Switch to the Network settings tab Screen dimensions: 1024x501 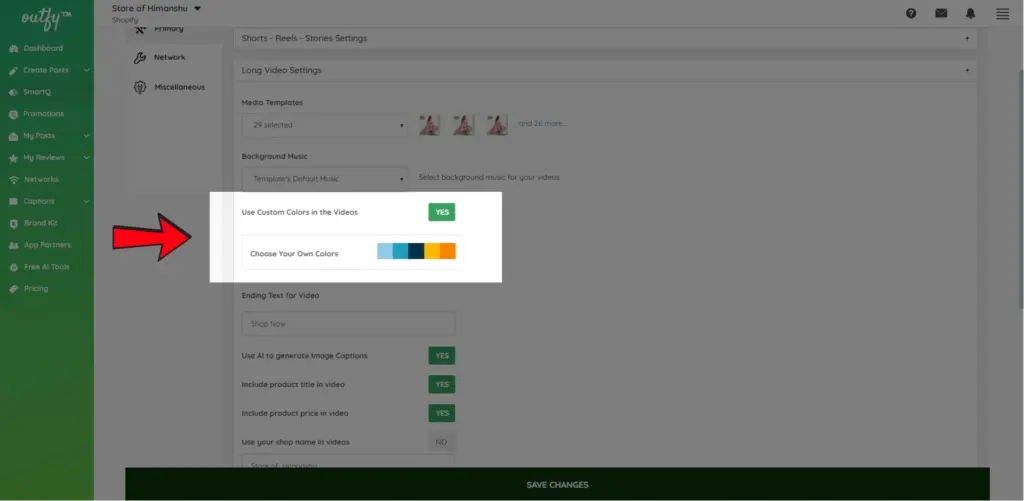pos(169,58)
